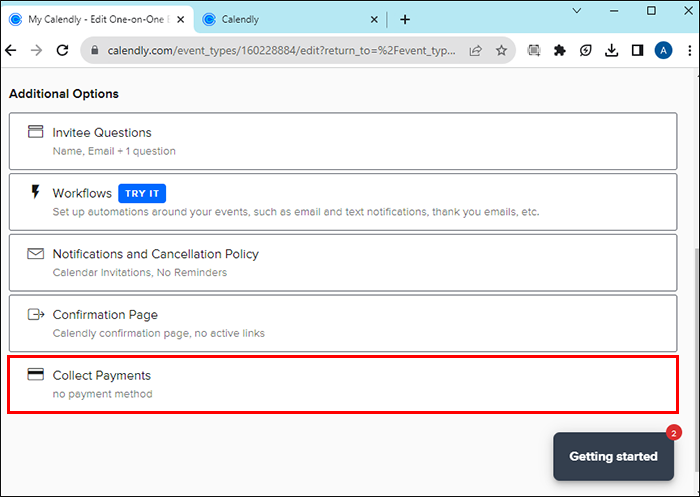This screenshot has width=700, height=497.
Task: Toggle the browser side panel icon
Action: [637, 50]
